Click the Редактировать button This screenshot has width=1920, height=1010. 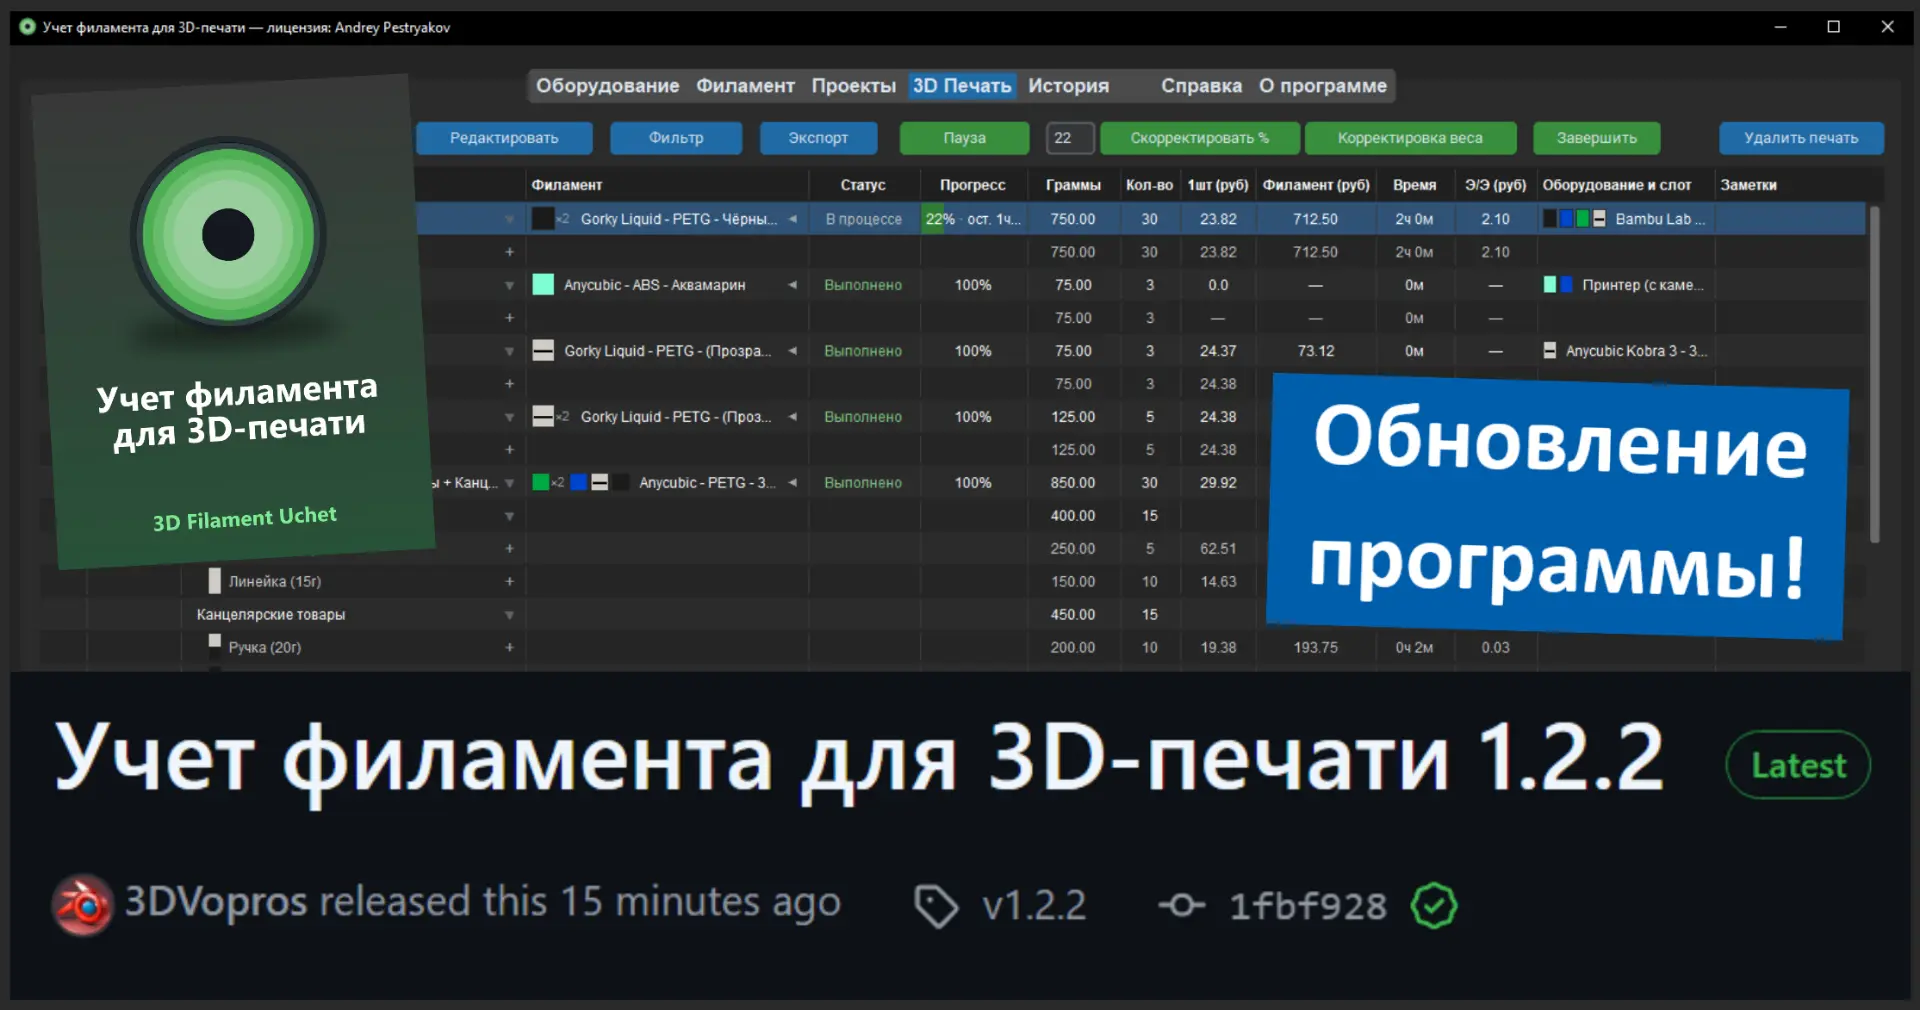(504, 138)
